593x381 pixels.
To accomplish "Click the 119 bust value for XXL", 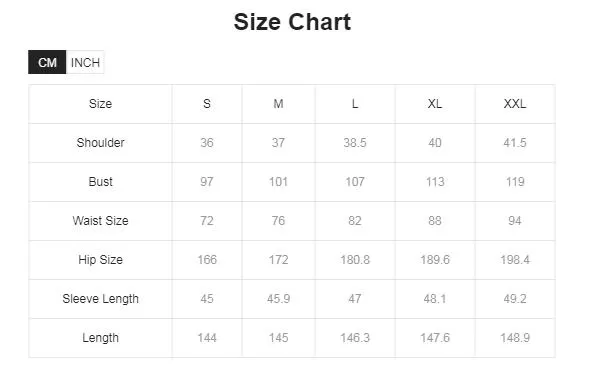I will [515, 182].
